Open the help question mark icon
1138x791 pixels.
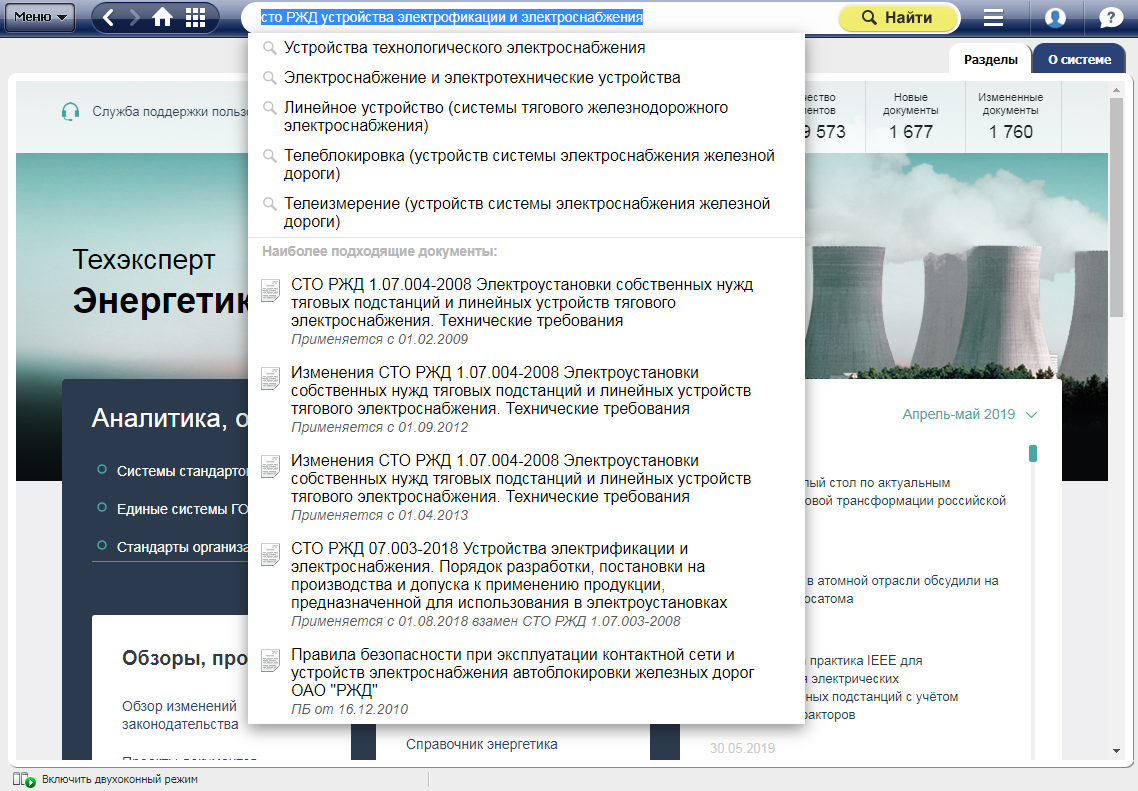click(1110, 18)
